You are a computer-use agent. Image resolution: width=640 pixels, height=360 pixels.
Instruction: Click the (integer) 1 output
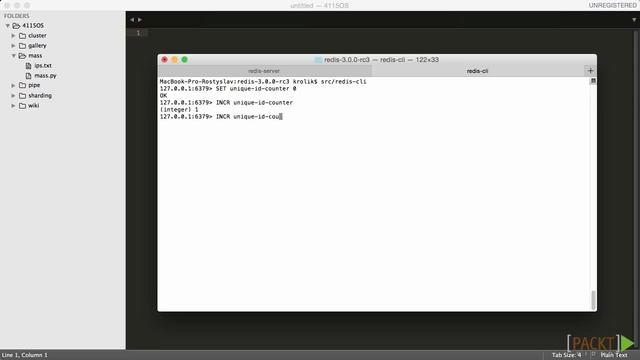(x=179, y=110)
